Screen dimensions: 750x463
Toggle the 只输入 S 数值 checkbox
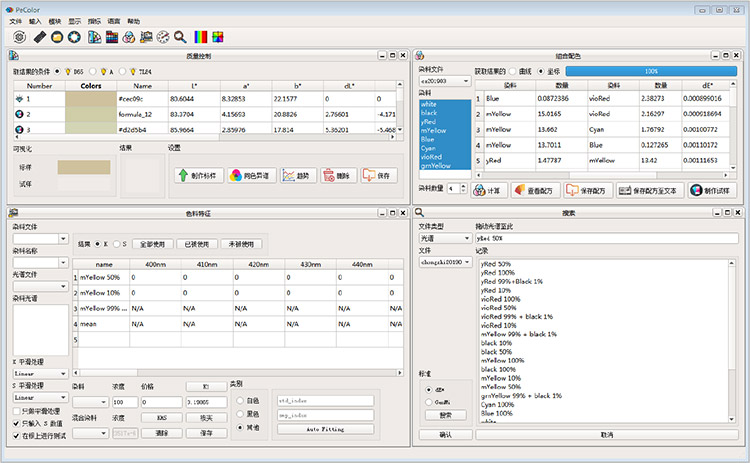[15, 423]
